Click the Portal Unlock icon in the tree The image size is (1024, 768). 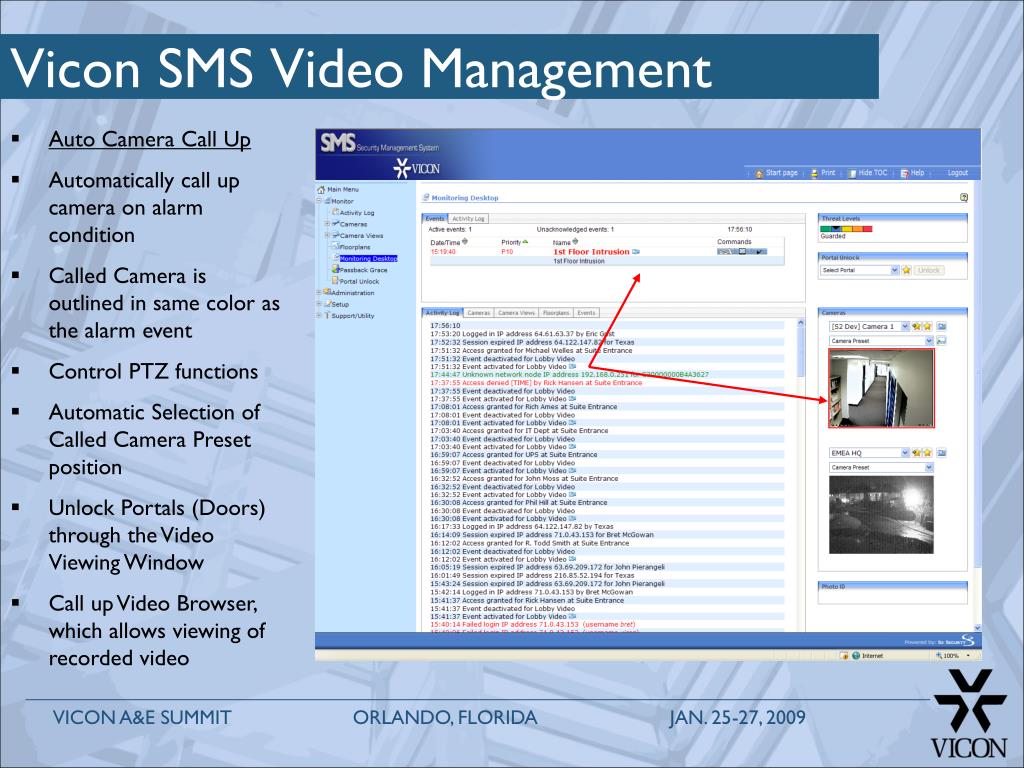pos(335,281)
